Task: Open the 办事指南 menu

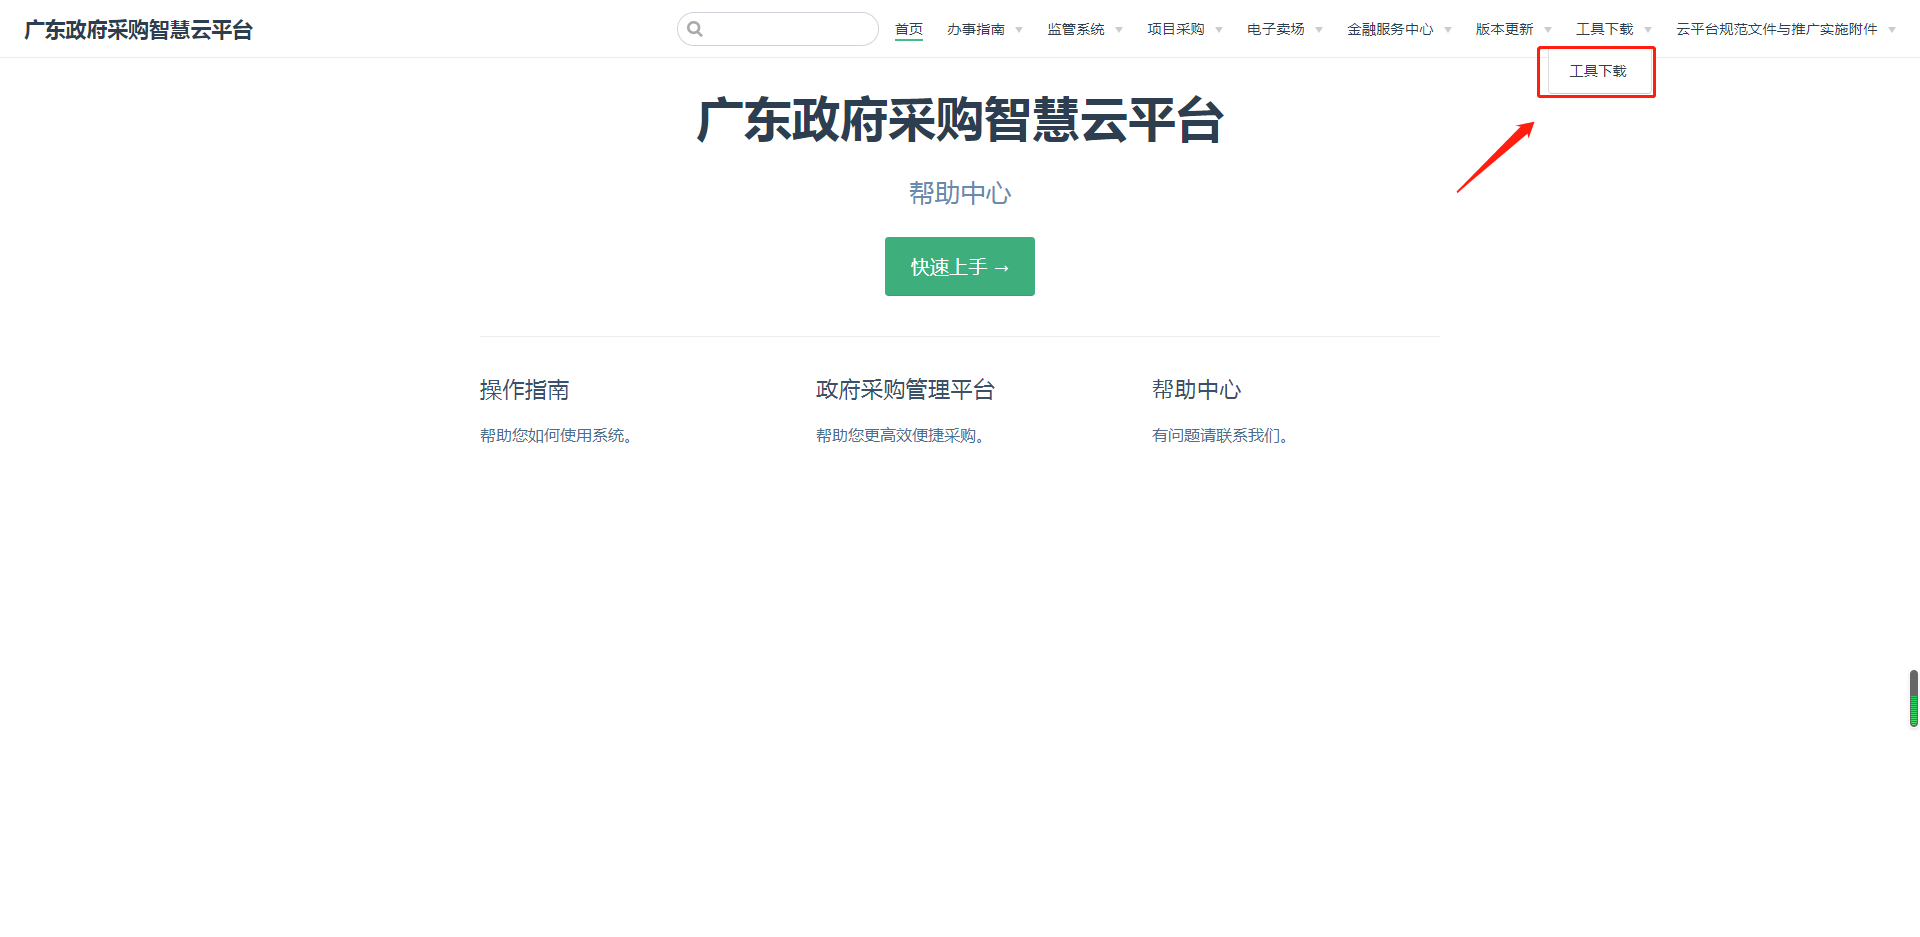Action: (976, 29)
